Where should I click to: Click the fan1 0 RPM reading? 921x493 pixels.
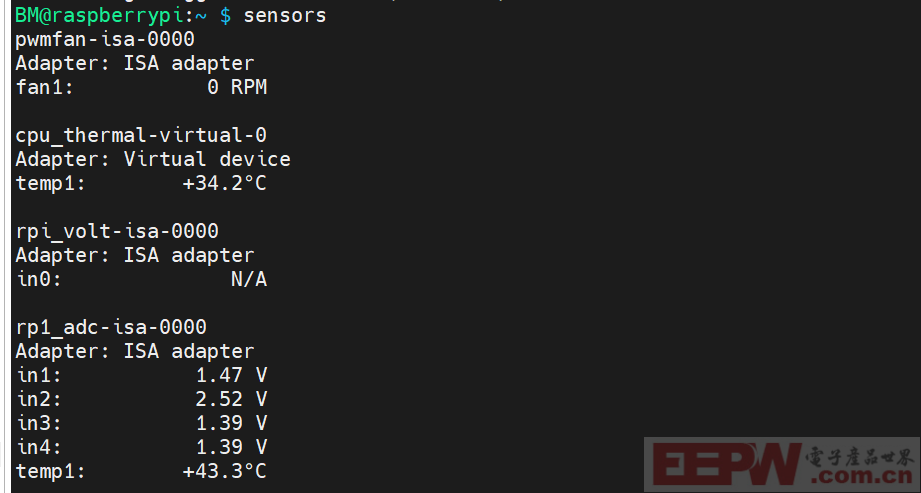click(141, 87)
